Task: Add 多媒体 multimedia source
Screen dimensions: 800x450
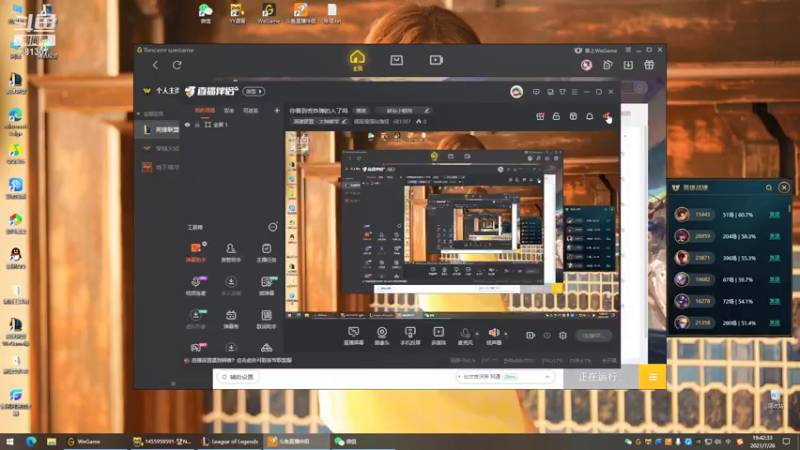Action: [438, 336]
